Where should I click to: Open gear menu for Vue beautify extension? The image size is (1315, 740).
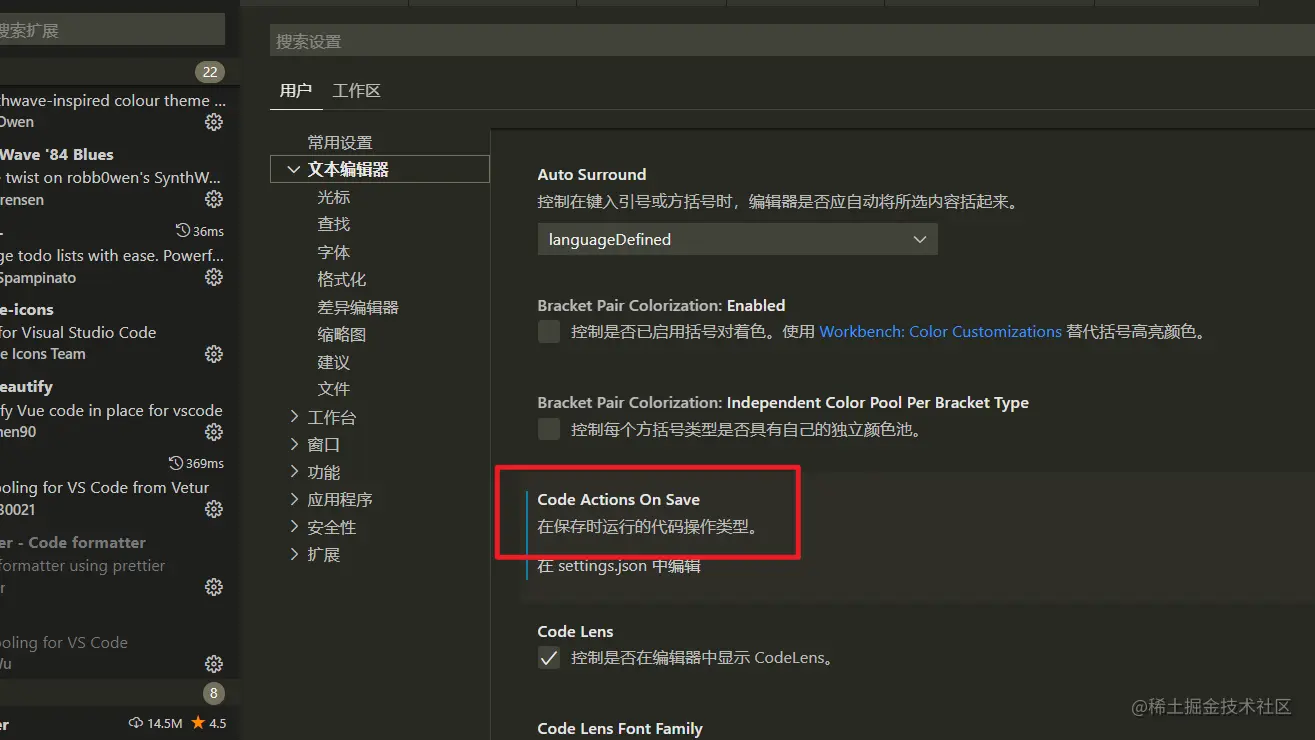tap(214, 432)
